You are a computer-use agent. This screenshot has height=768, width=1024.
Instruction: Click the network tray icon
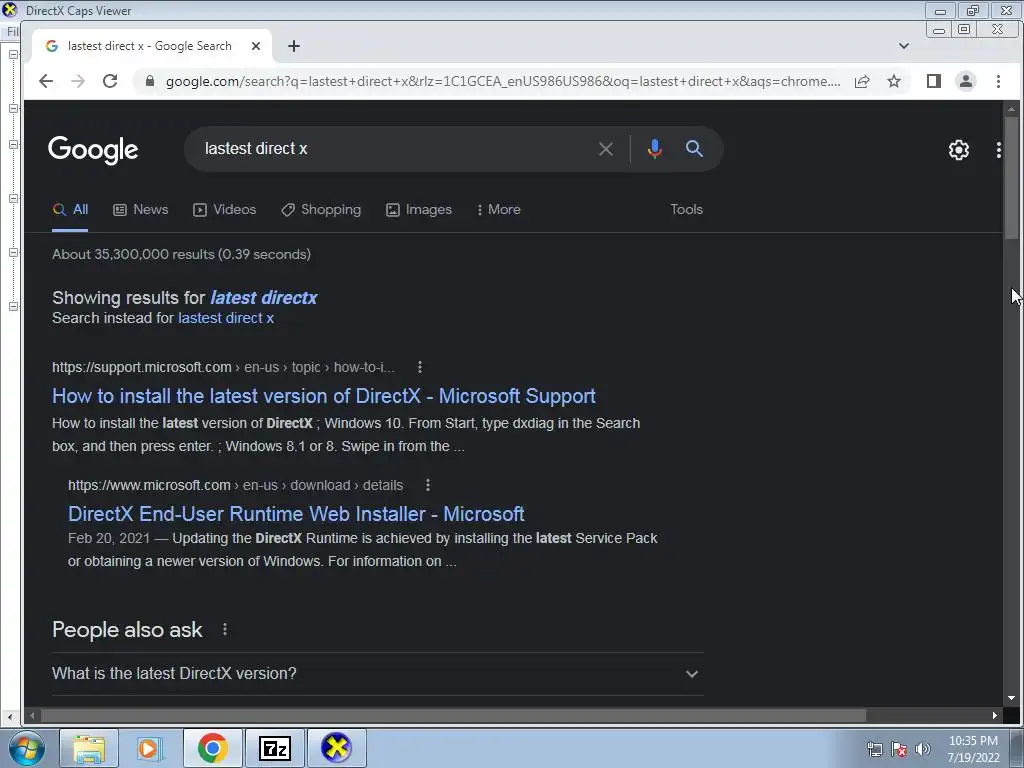[x=874, y=749]
